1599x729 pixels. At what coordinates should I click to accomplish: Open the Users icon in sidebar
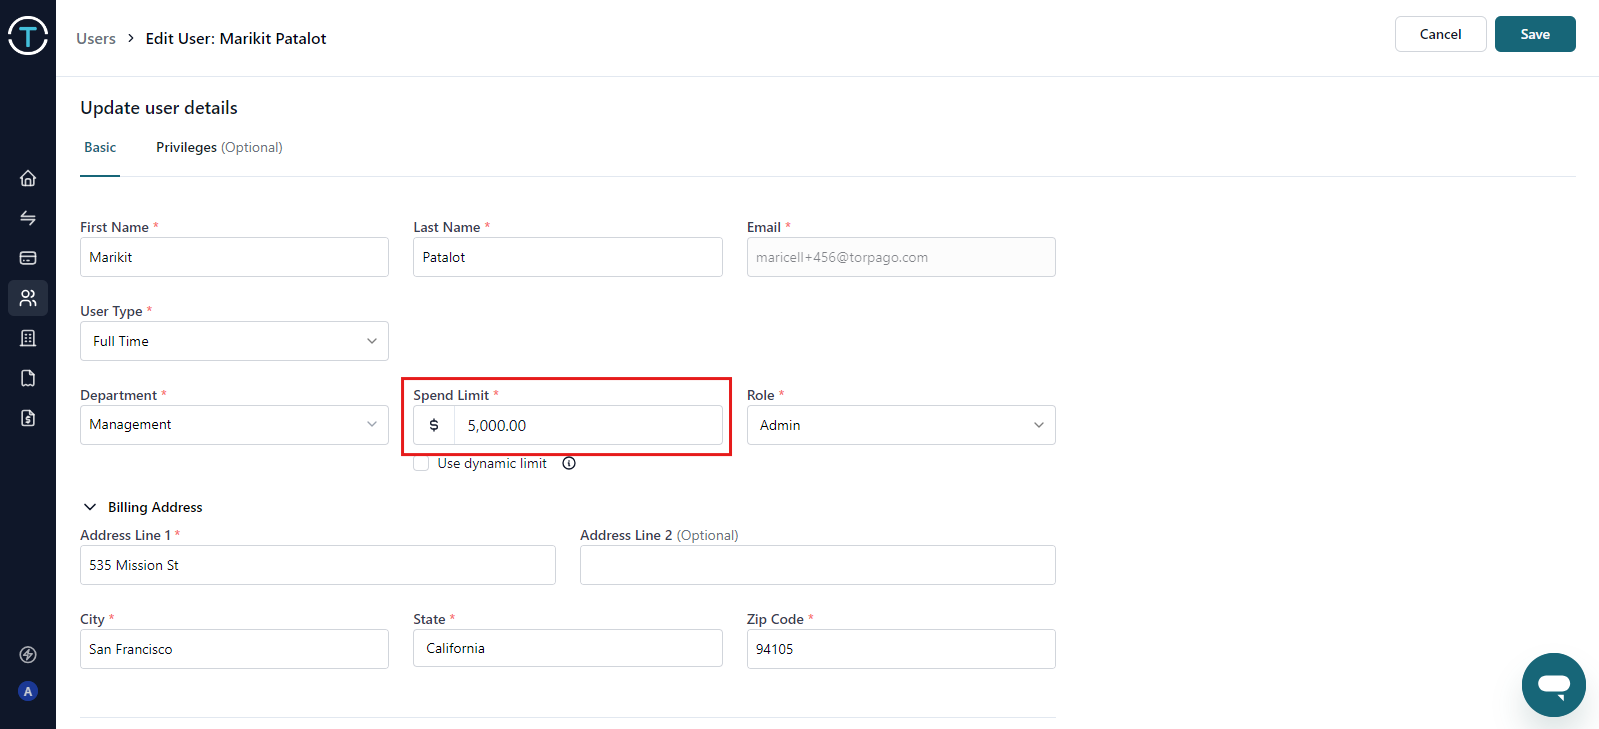(28, 298)
